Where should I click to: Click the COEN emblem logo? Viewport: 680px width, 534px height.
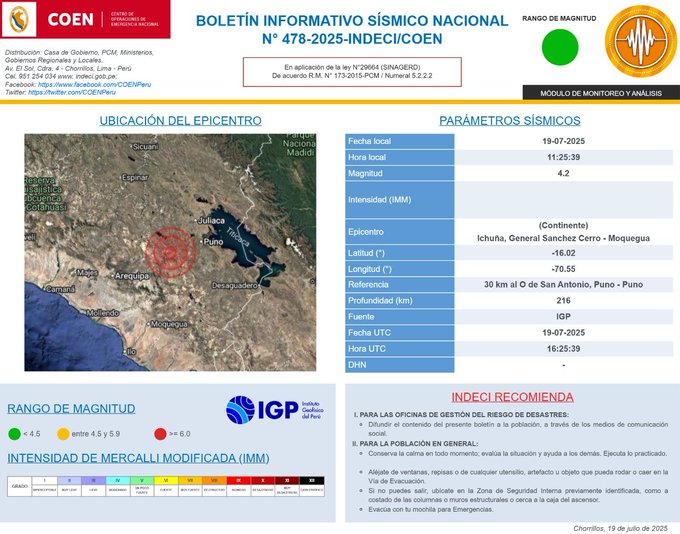point(19,20)
